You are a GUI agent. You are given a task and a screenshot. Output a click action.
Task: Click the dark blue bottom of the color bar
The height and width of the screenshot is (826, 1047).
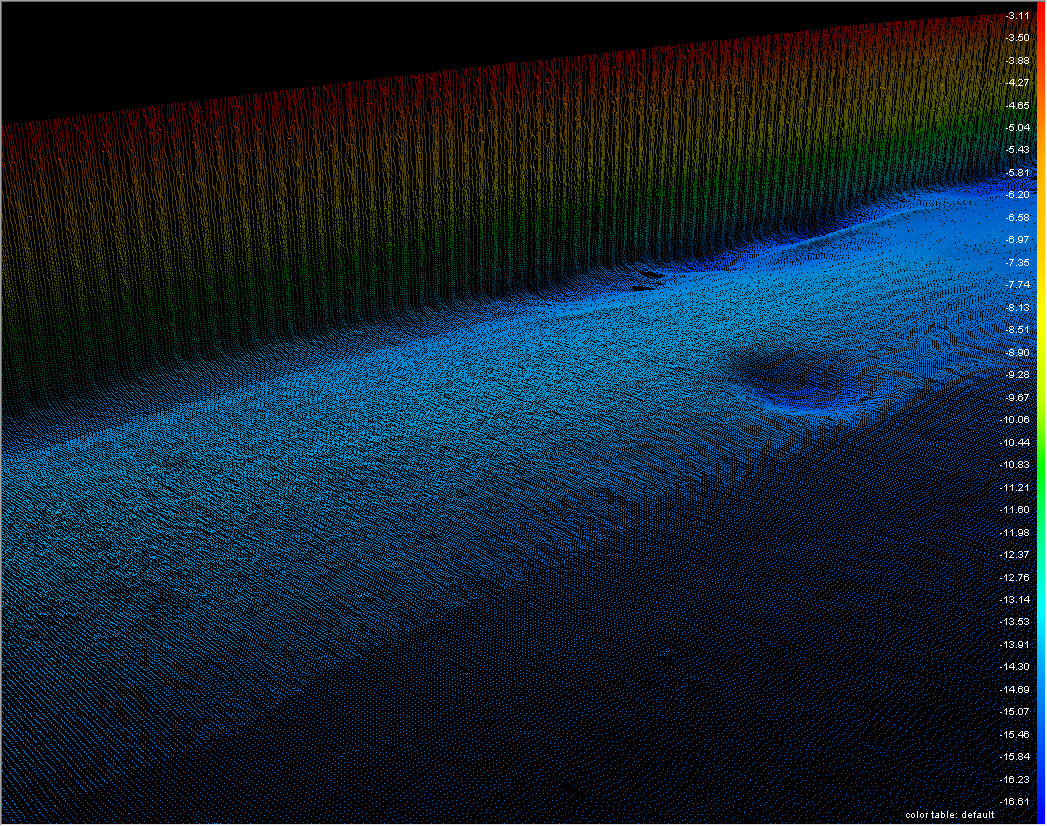coord(1041,790)
